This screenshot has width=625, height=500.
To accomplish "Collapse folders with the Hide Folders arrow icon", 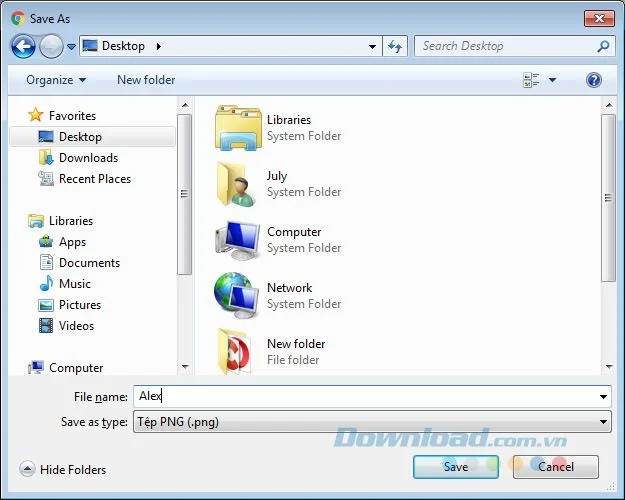I will click(27, 469).
